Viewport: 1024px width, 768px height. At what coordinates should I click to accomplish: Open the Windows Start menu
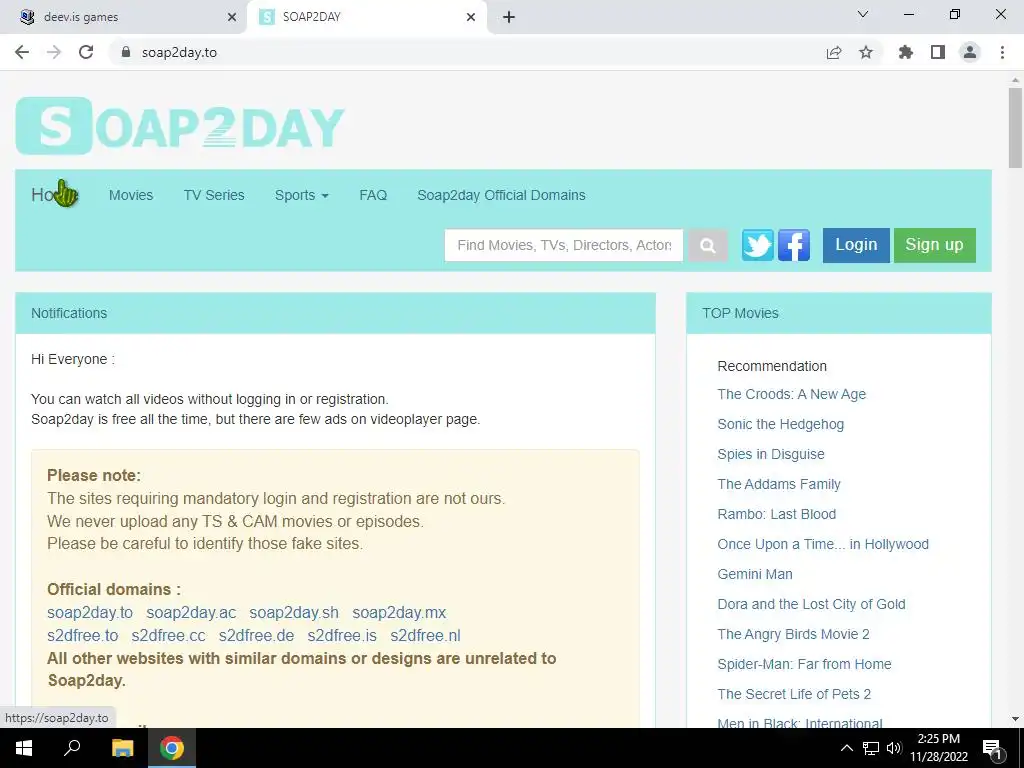(x=24, y=748)
